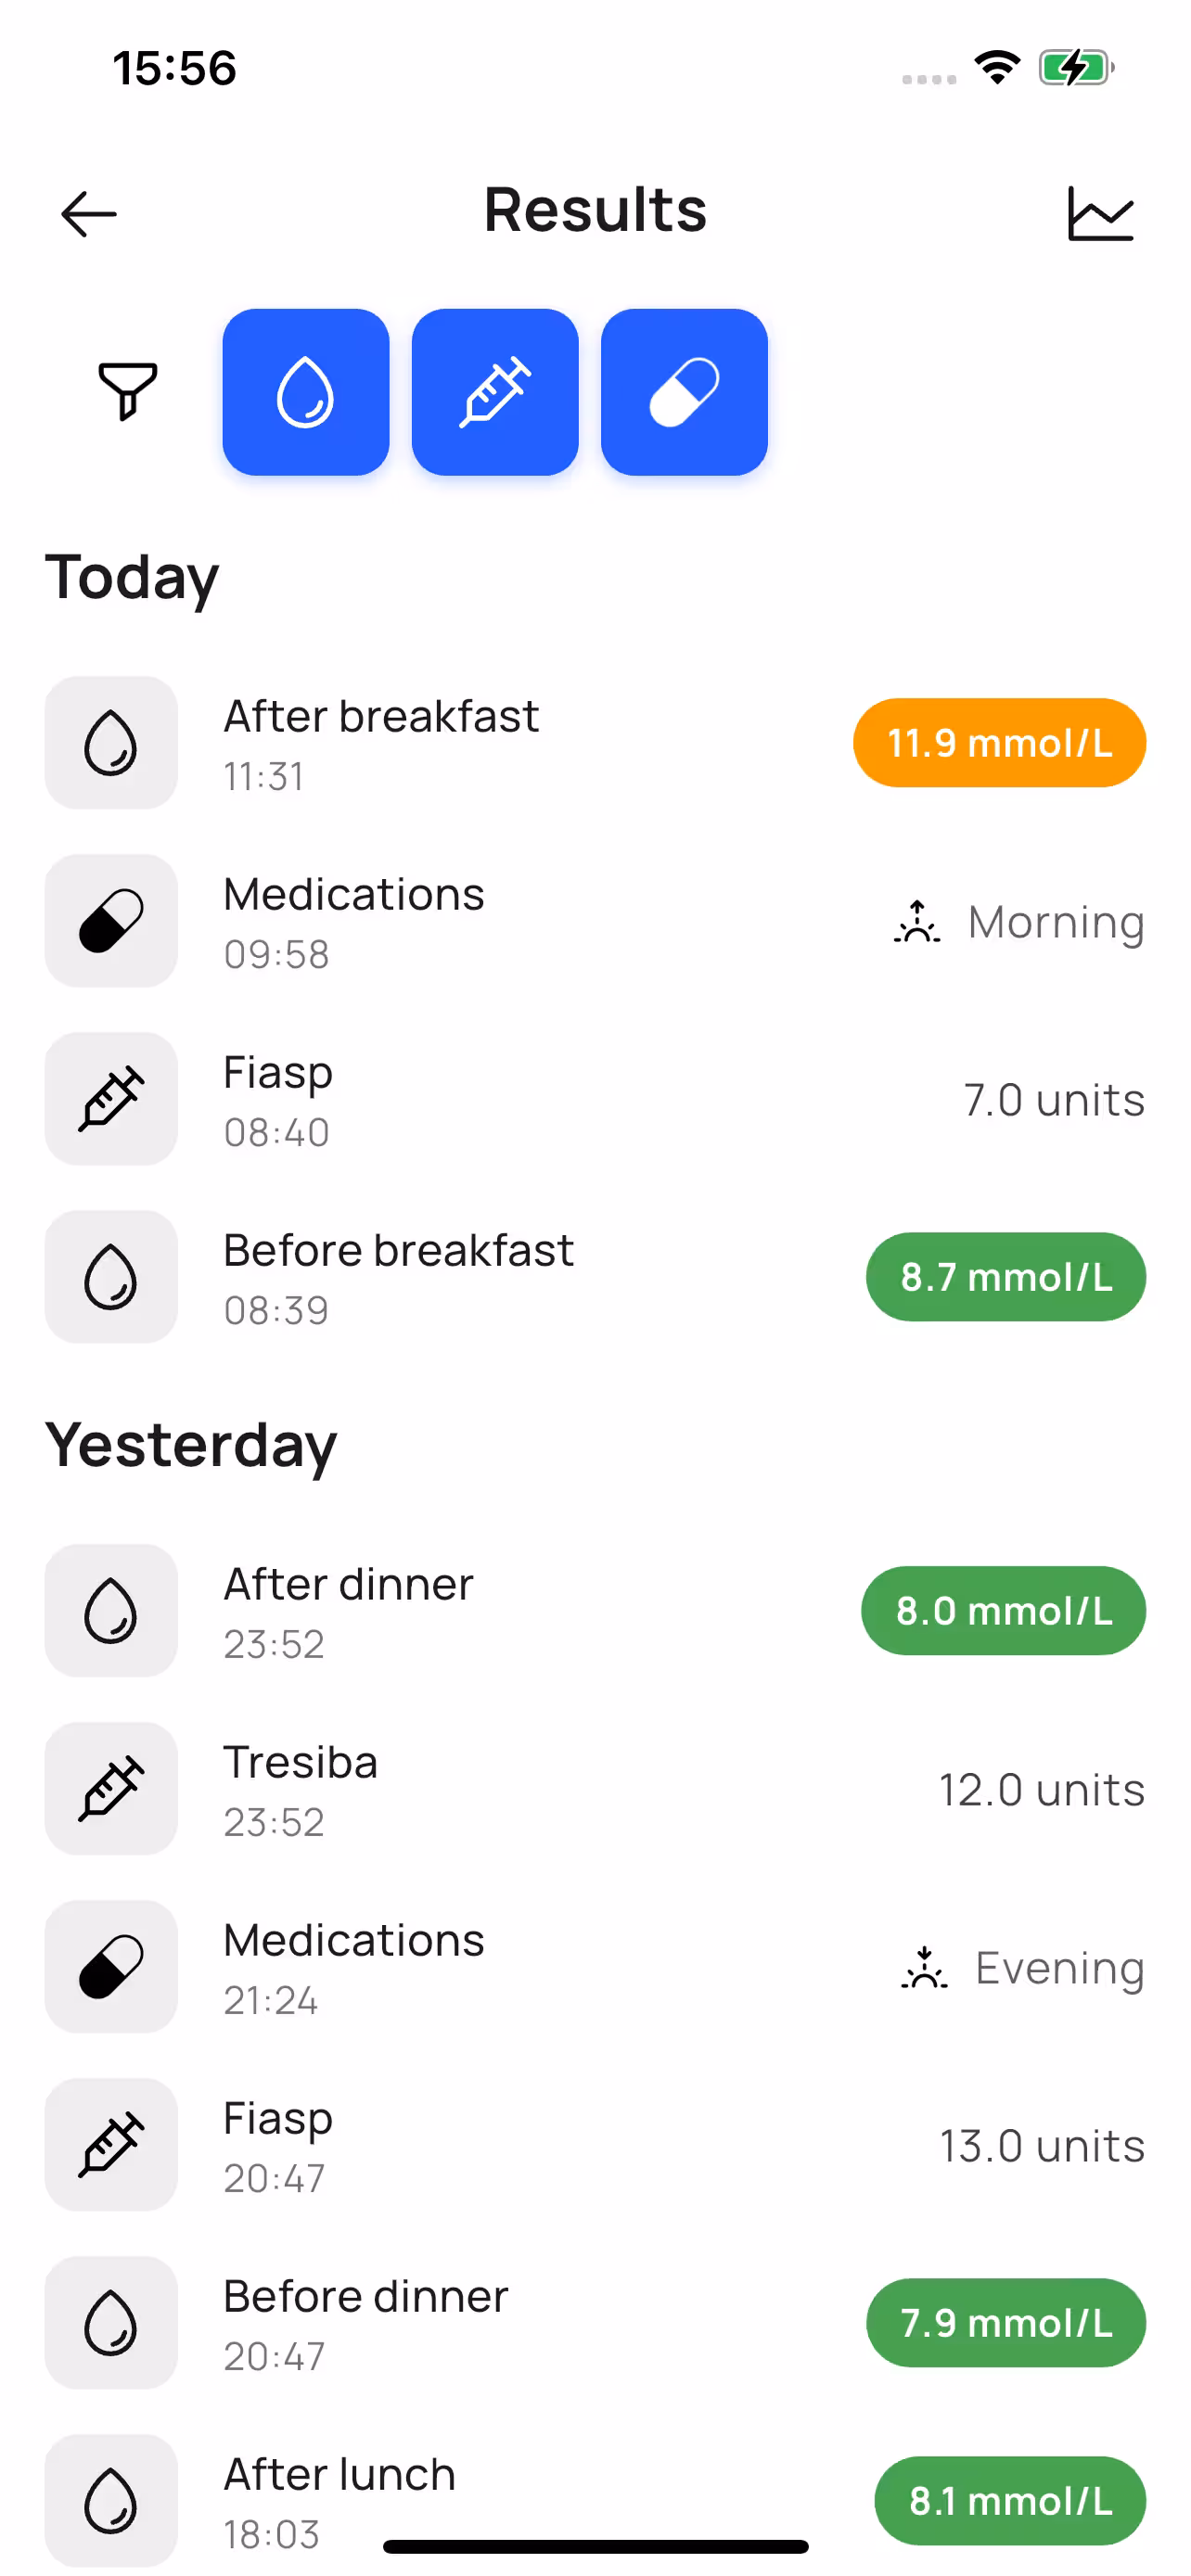Viewport: 1191px width, 2576px height.
Task: Tap syringe icon next to Tresiba
Action: pos(111,1789)
